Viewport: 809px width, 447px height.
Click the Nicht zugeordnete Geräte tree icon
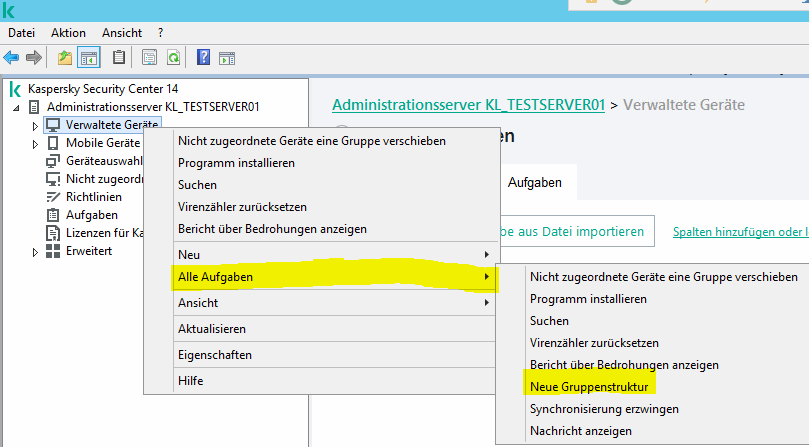pyautogui.click(x=53, y=179)
